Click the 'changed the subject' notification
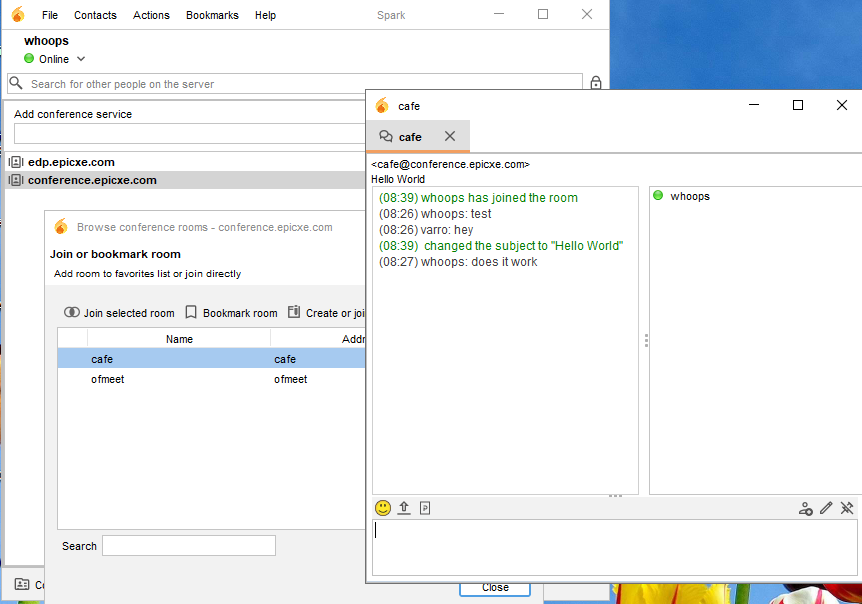862x604 pixels. pyautogui.click(x=501, y=246)
